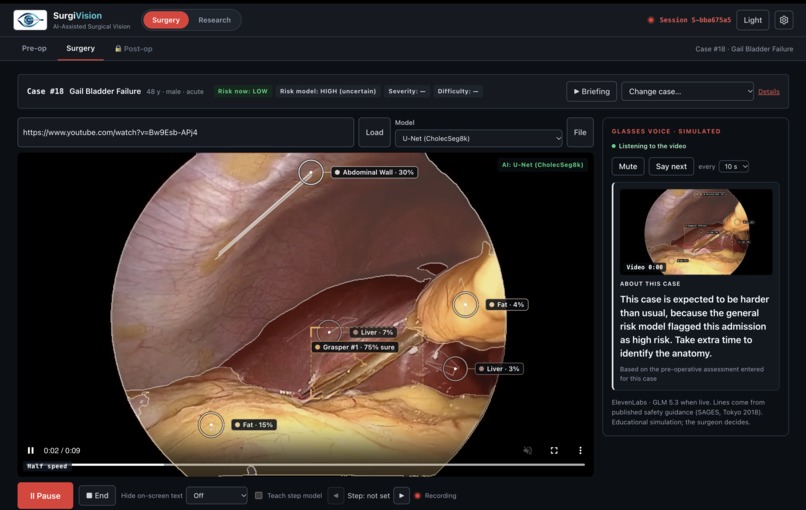Viewport: 806px width, 510px height.
Task: Click the Fat 4% marker circle
Action: coord(465,304)
